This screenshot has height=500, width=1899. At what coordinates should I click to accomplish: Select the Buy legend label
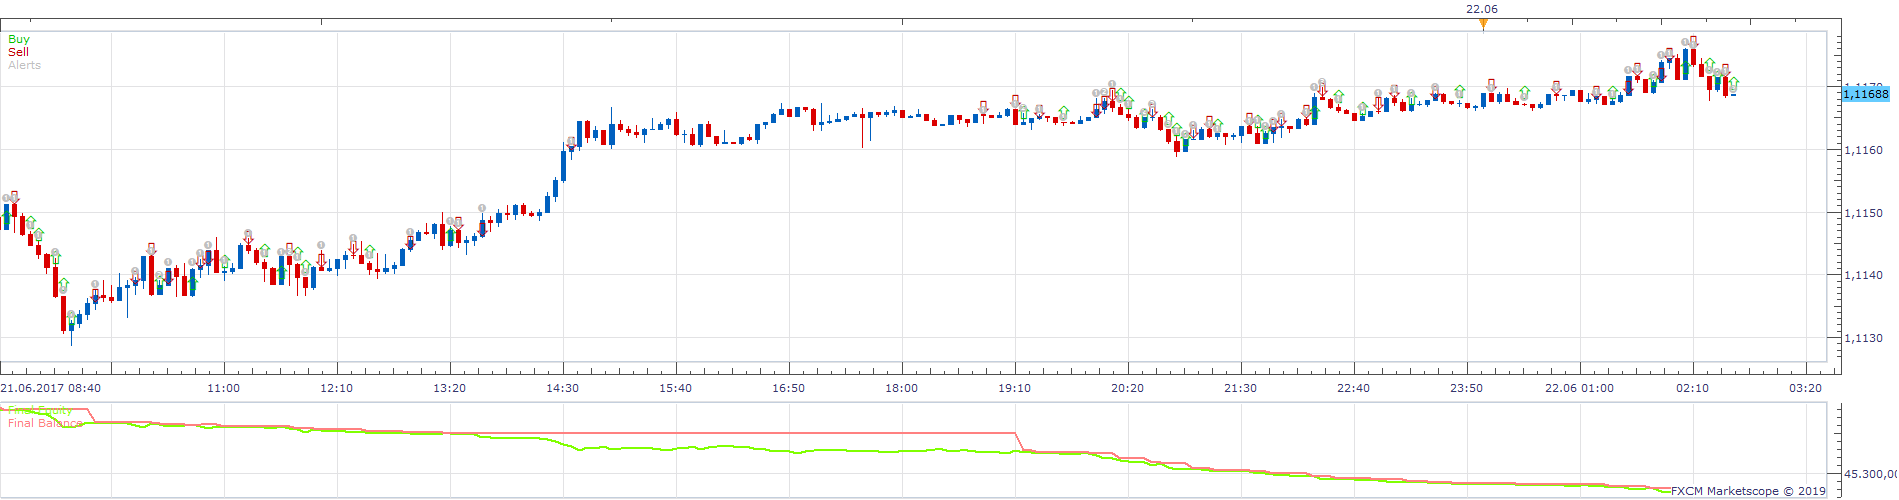coord(19,39)
